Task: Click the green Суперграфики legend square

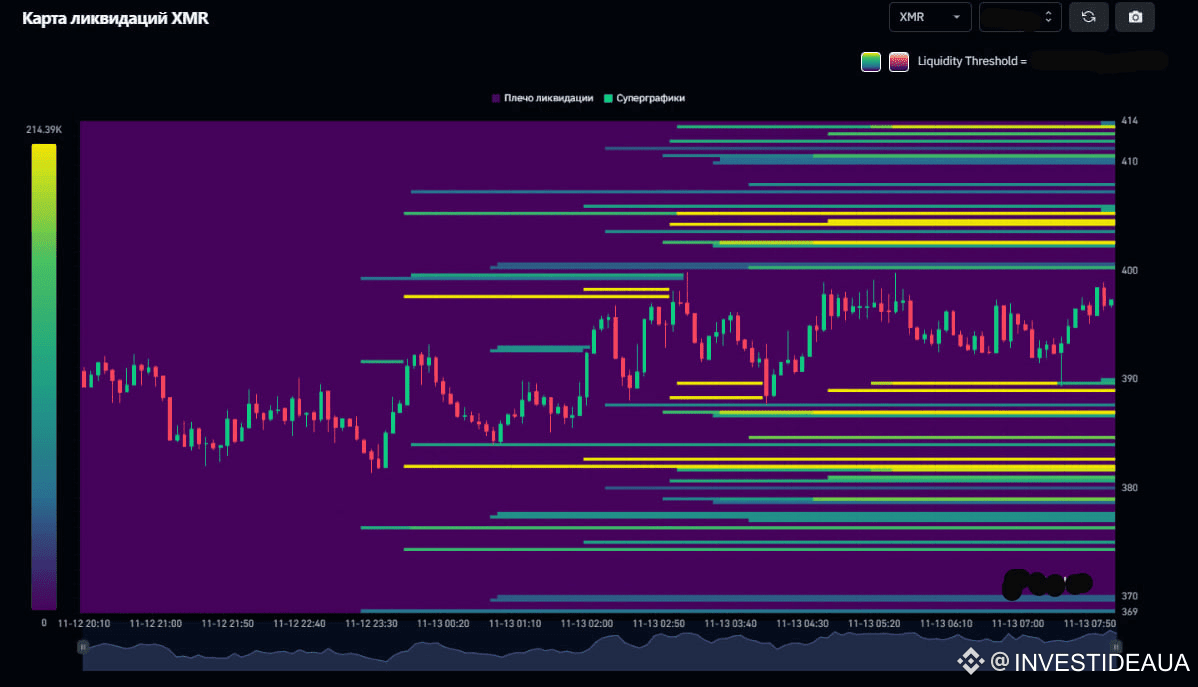Action: click(x=607, y=98)
